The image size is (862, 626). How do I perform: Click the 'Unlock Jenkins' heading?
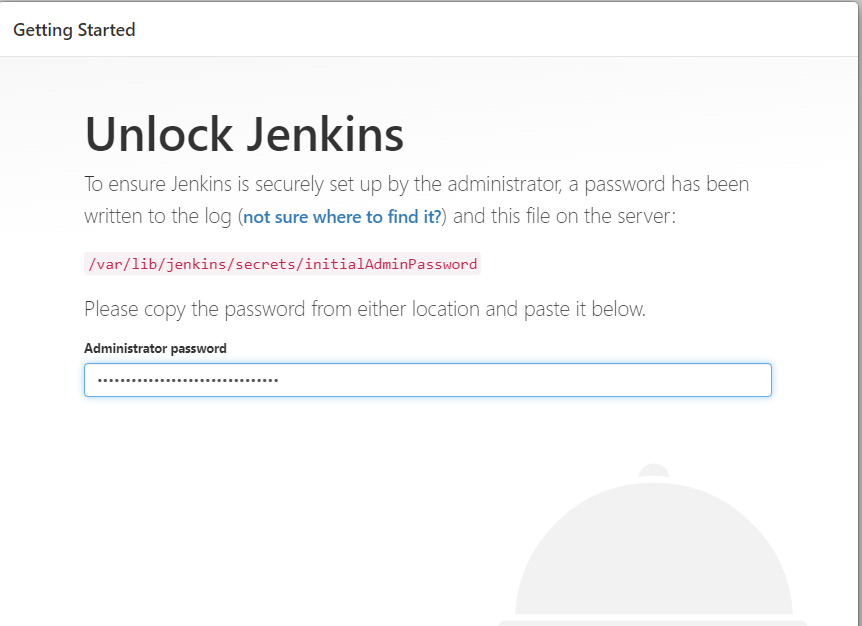coord(245,134)
